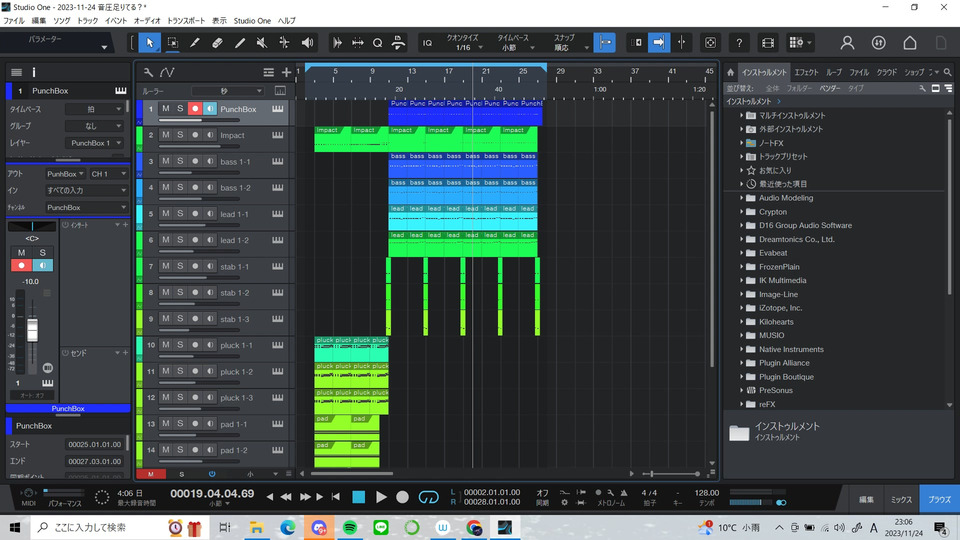Select the Eraser tool in the toolbar
This screenshot has height=540, width=960.
click(x=217, y=43)
